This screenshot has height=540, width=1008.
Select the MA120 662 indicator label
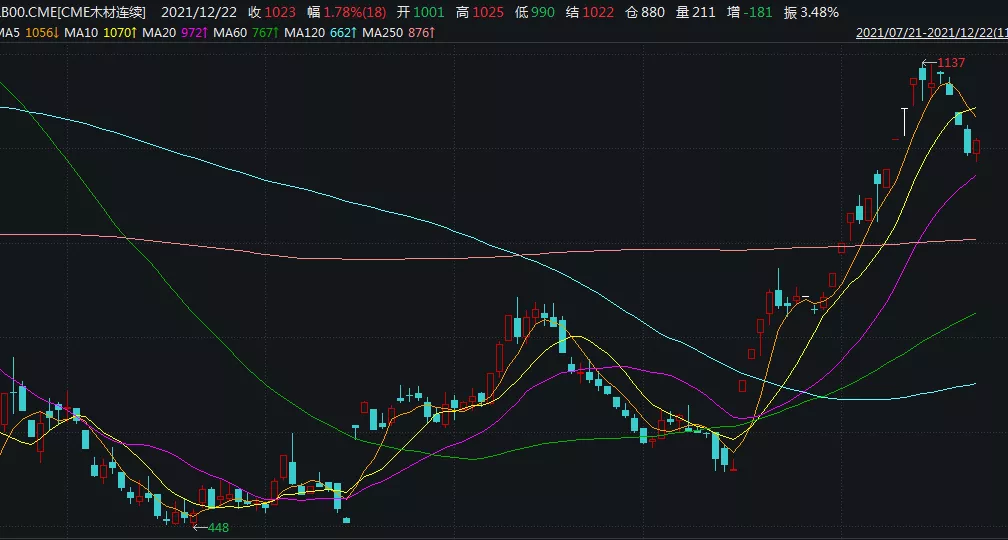click(x=320, y=32)
